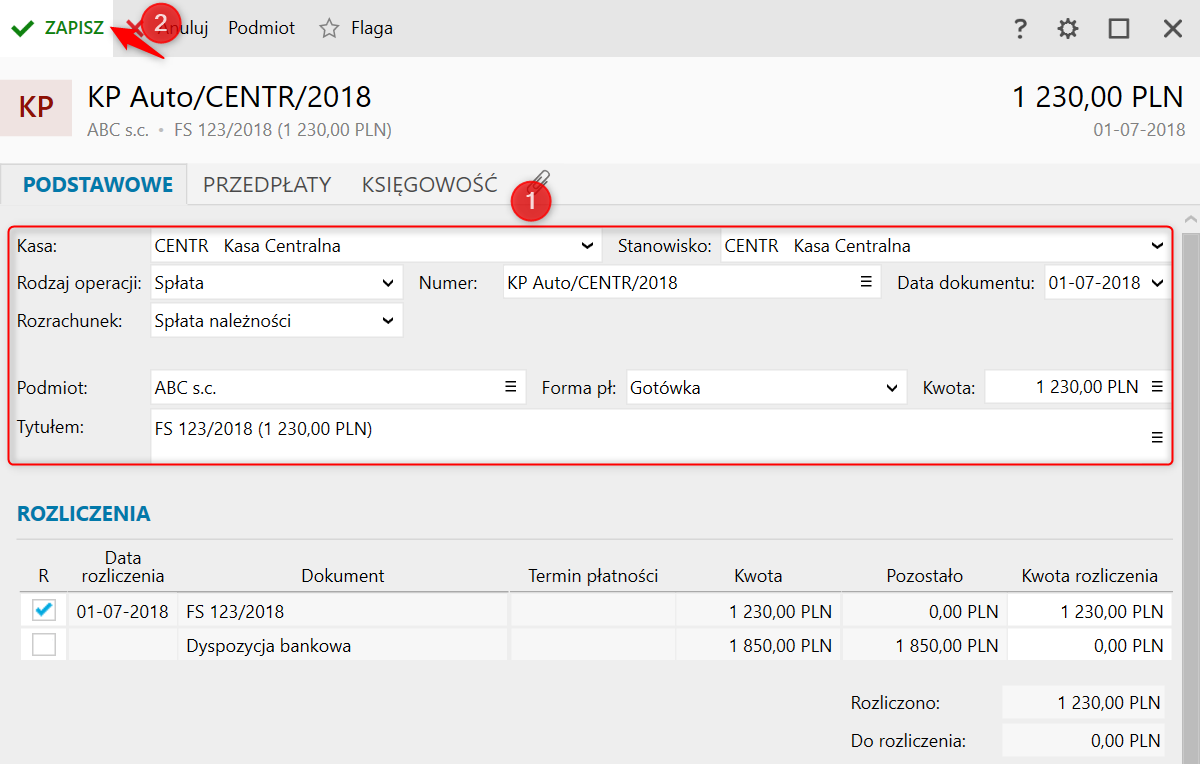Open the KSIĘGOWOŚĆ tab
The width and height of the screenshot is (1200, 764).
click(429, 184)
